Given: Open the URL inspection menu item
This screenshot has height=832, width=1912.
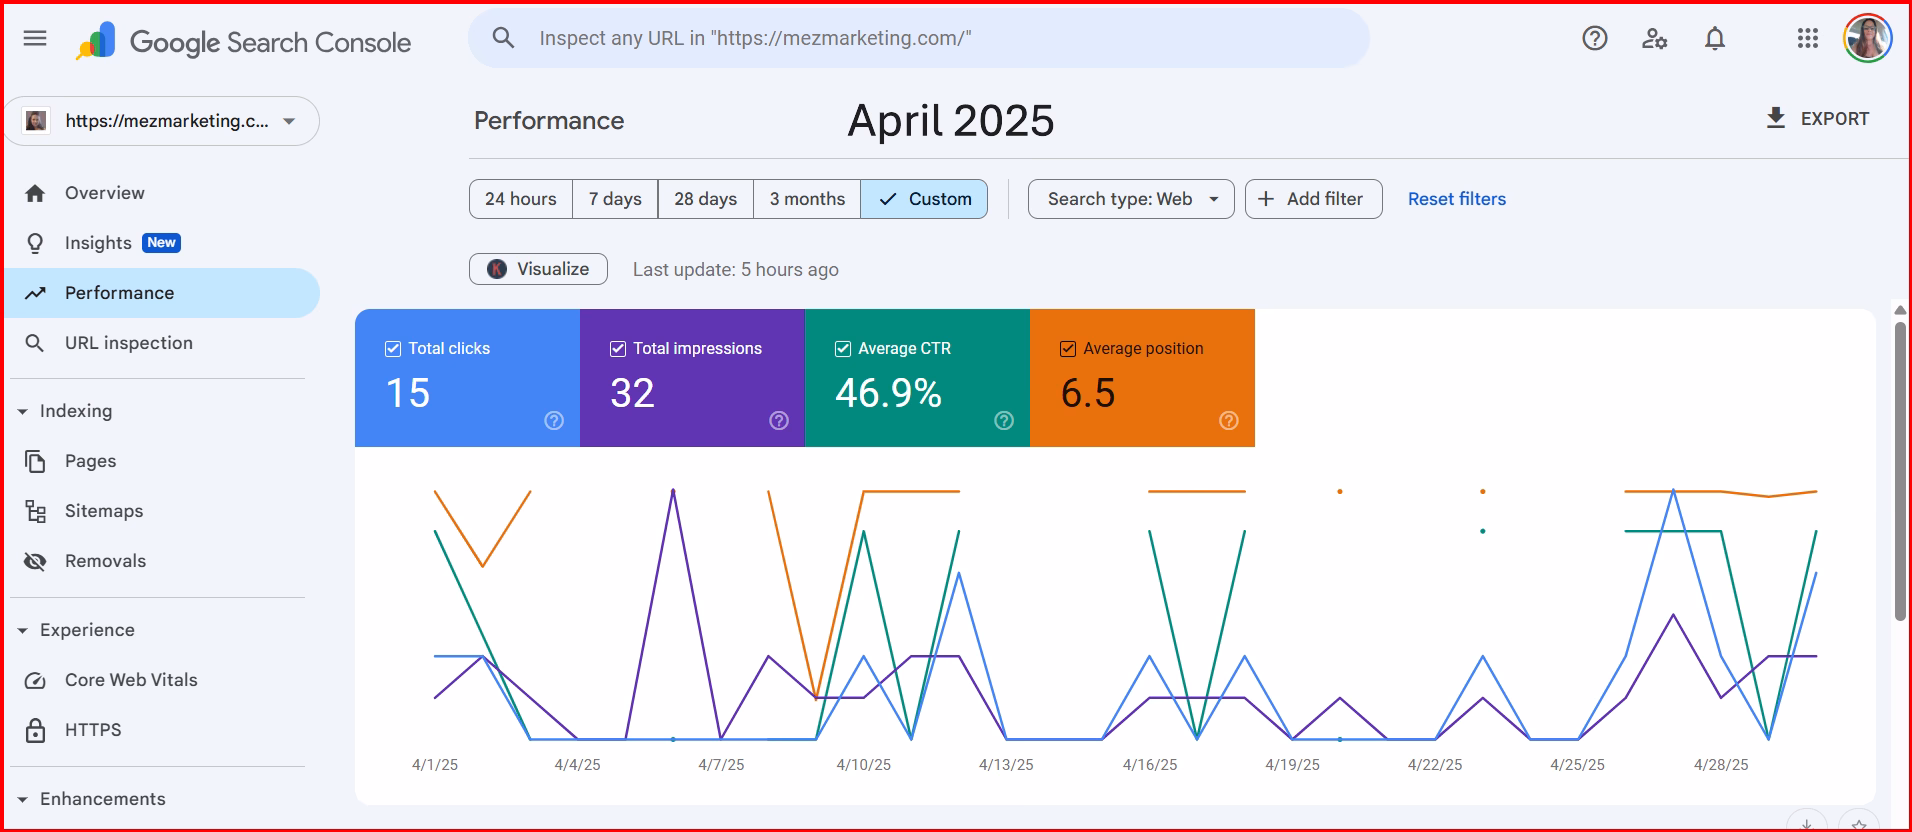Looking at the screenshot, I should click(x=162, y=343).
